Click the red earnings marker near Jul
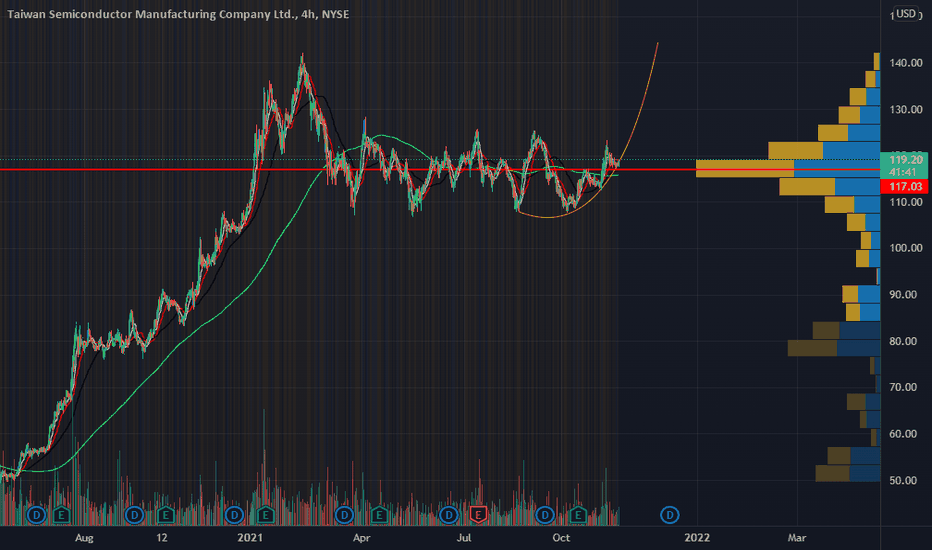932x550 pixels. tap(478, 515)
